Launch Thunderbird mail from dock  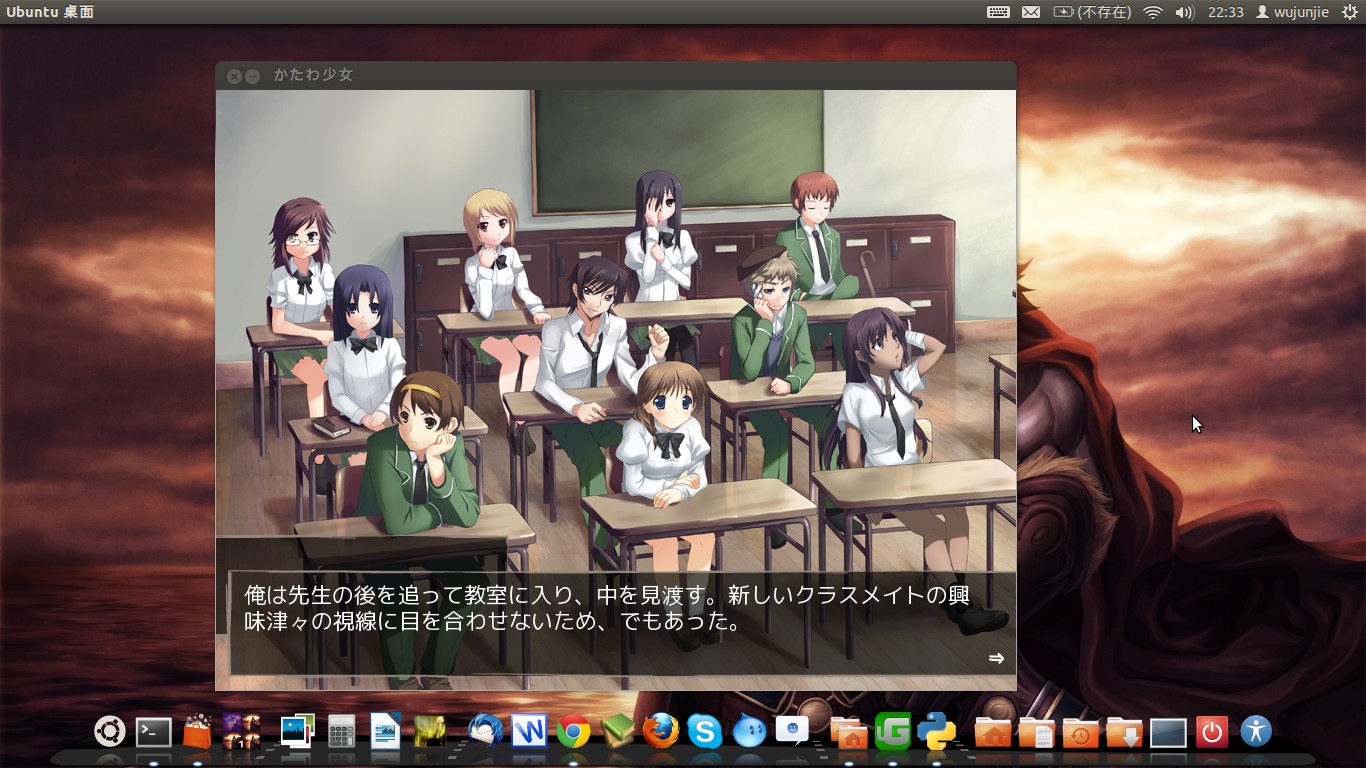coord(485,732)
